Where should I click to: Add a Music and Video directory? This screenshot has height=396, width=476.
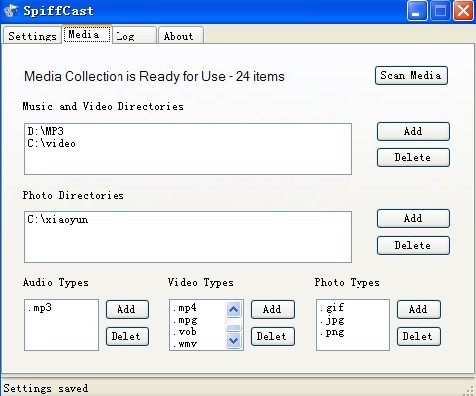tap(413, 131)
